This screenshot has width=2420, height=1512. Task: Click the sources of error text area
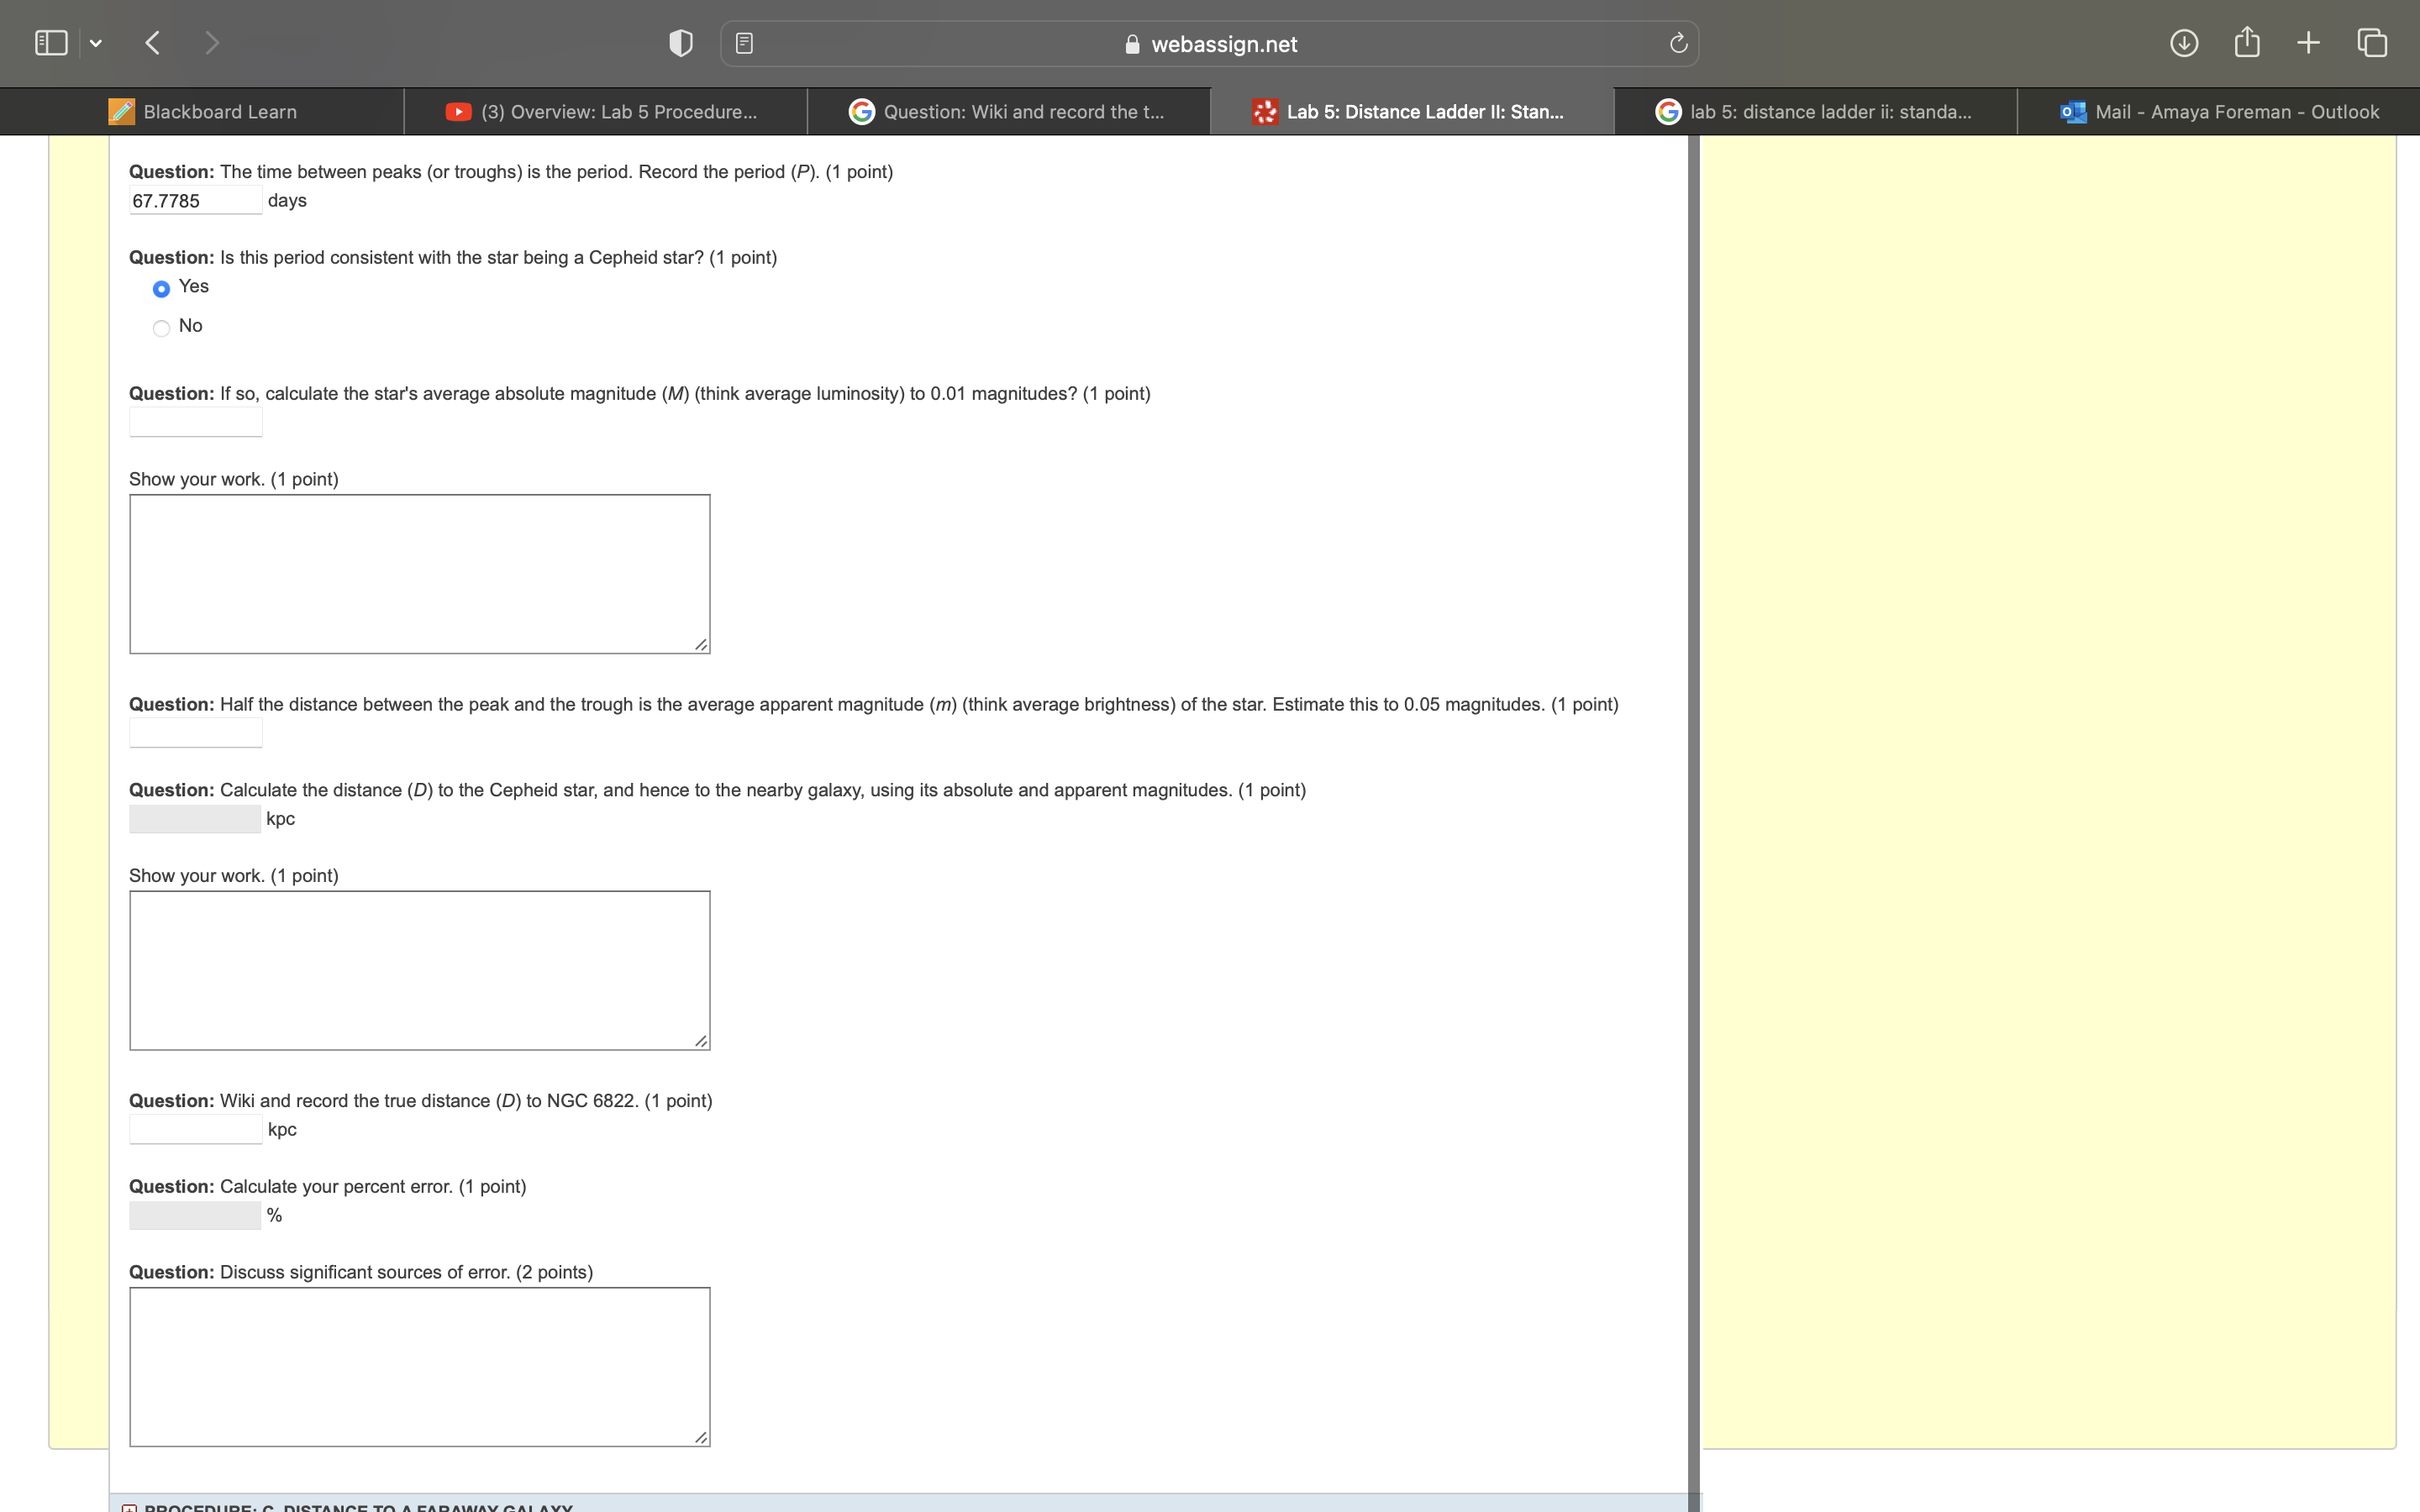click(x=419, y=1366)
